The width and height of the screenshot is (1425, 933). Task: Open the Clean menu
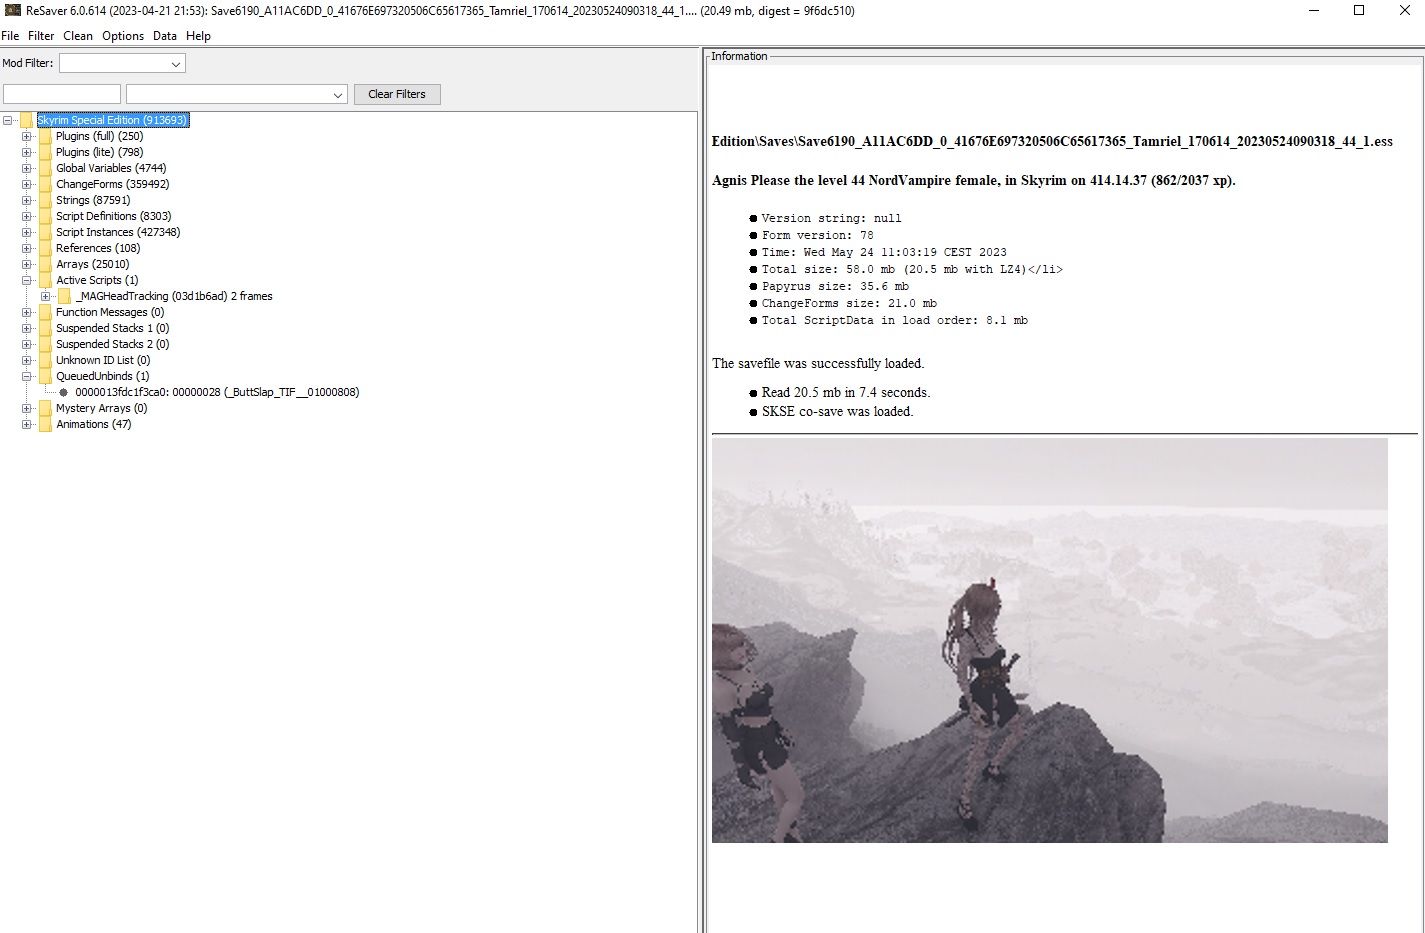[78, 36]
